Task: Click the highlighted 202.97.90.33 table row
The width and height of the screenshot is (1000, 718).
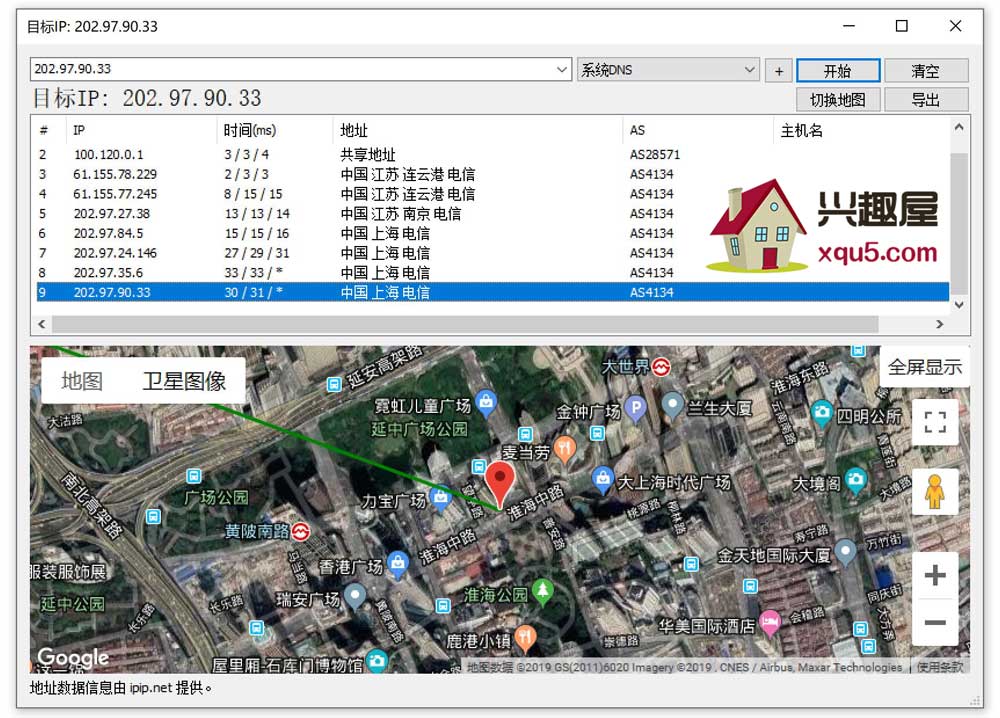Action: tap(492, 293)
